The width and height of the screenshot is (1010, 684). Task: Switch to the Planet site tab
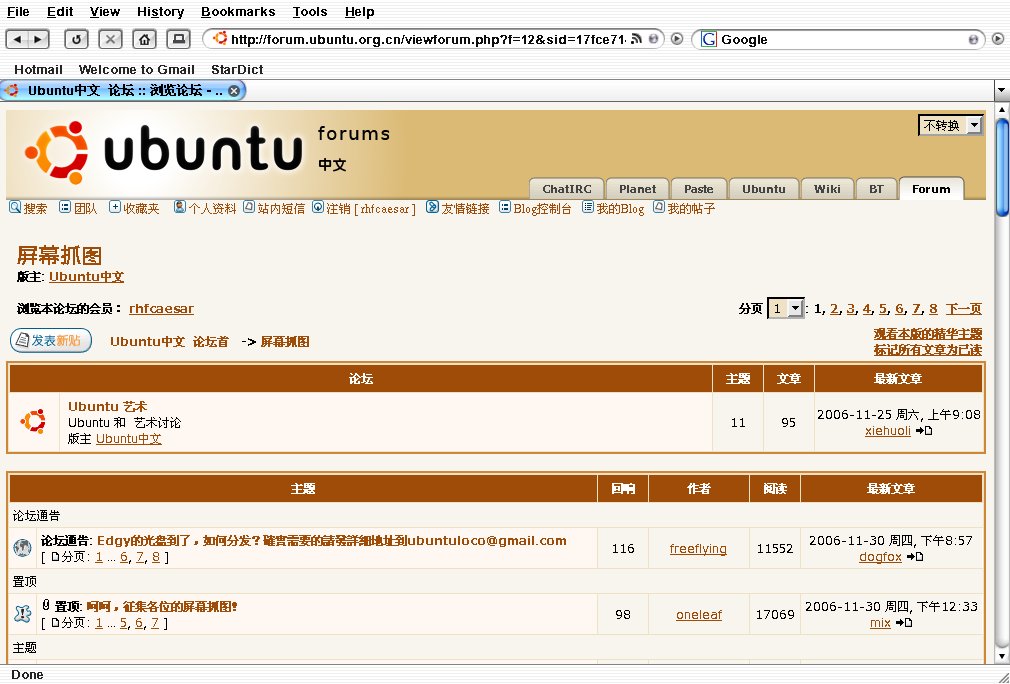point(638,189)
